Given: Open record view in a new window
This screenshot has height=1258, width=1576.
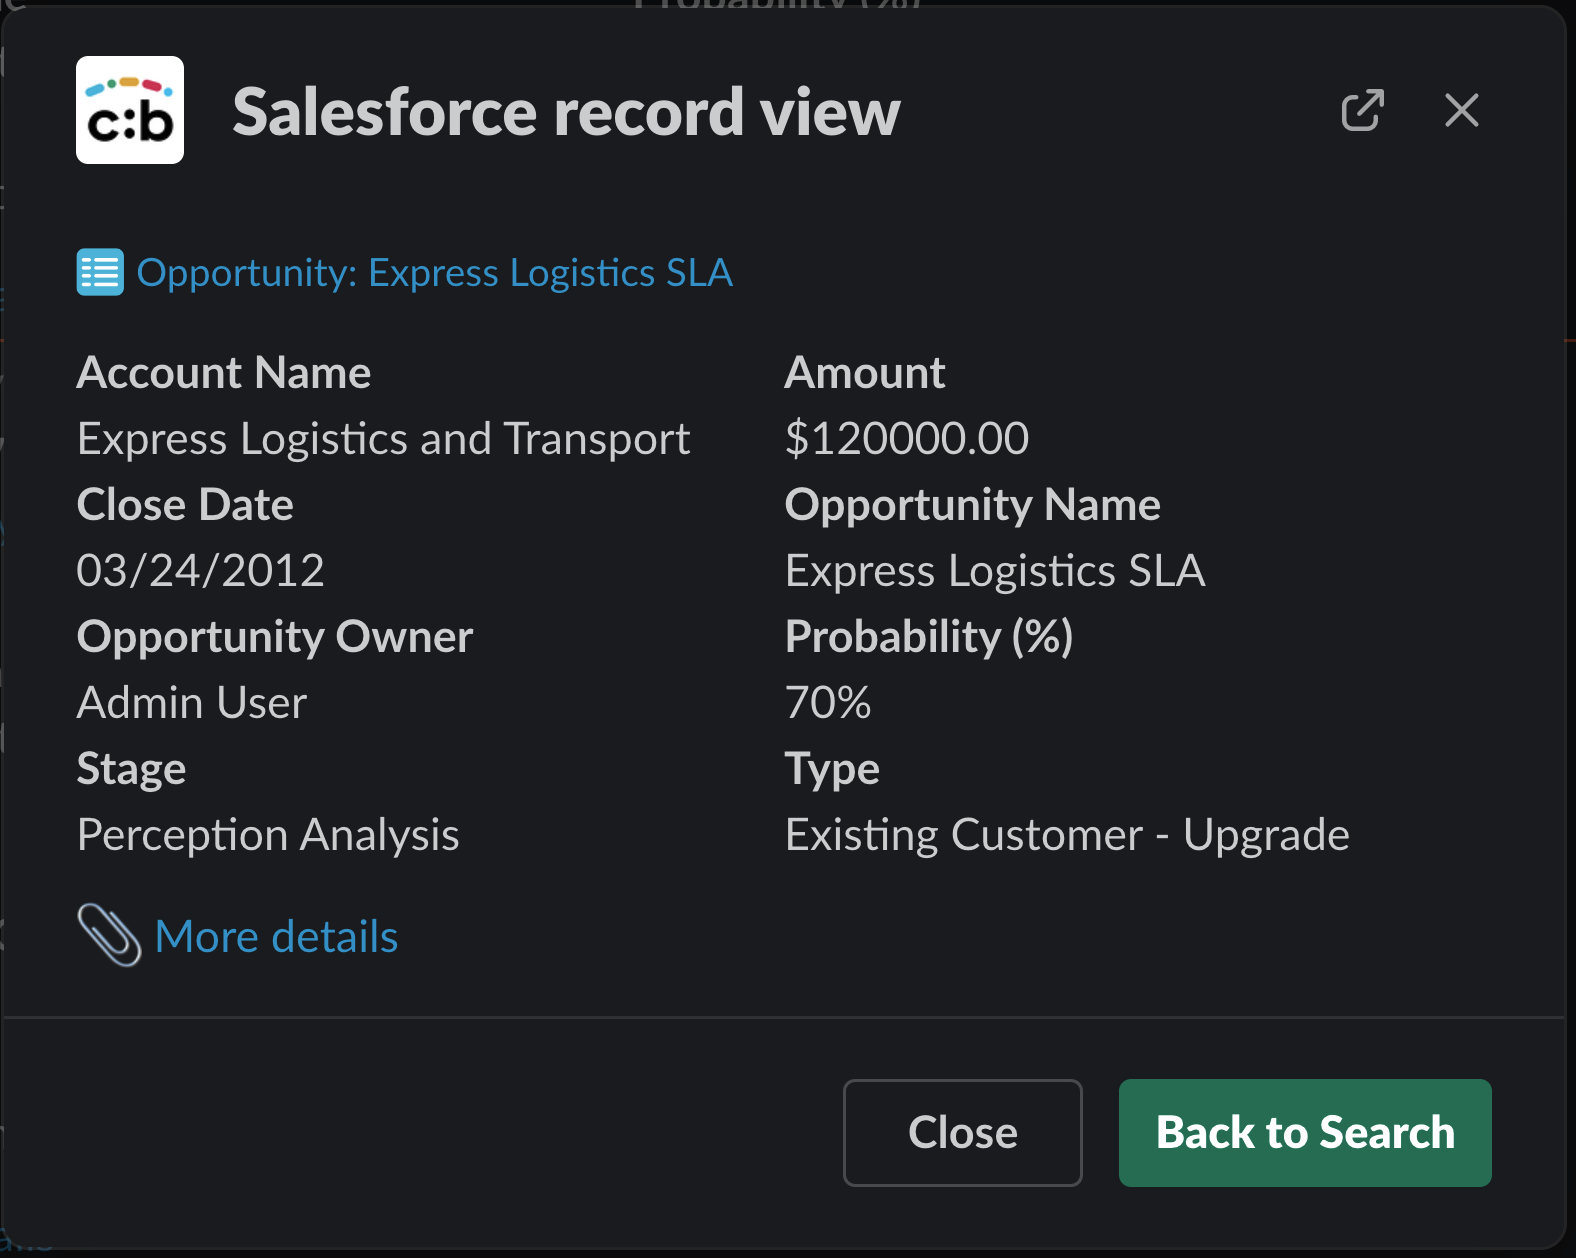Looking at the screenshot, I should (x=1362, y=110).
